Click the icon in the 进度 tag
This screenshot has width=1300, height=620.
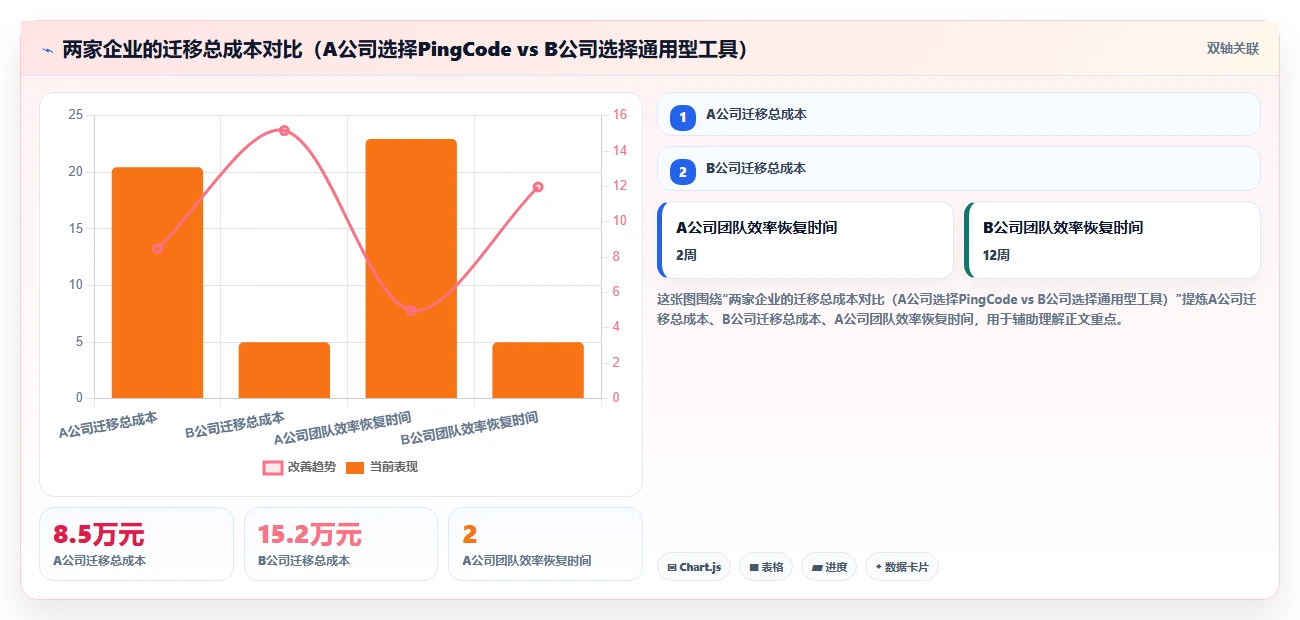[817, 568]
